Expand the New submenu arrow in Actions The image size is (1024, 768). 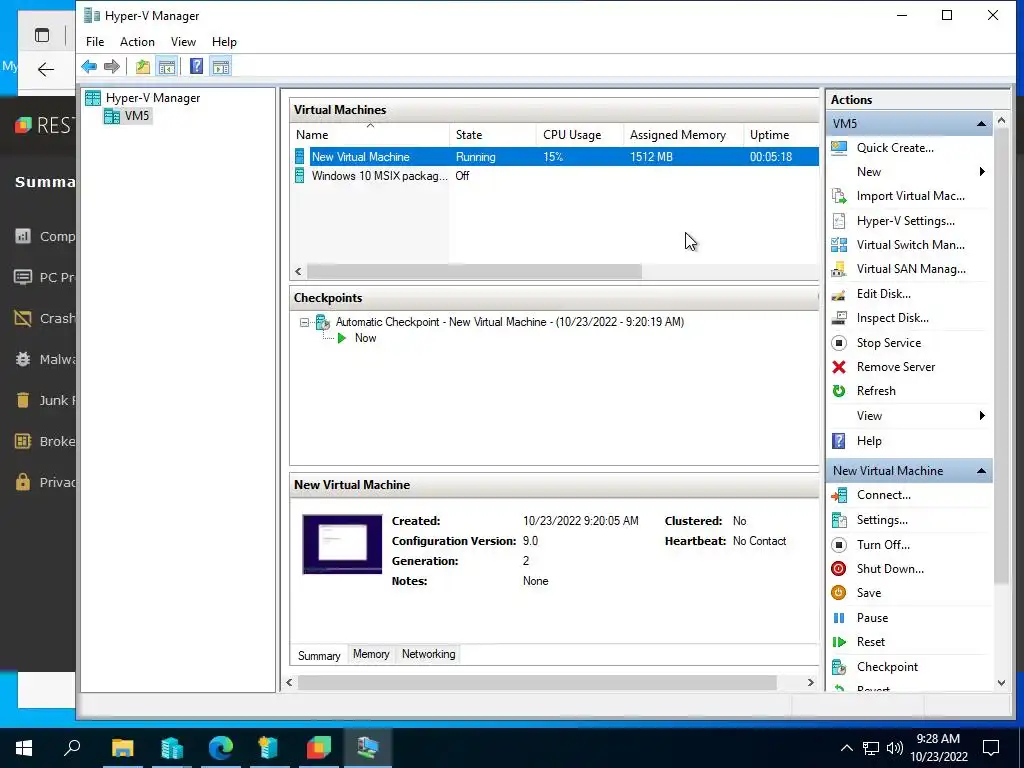(982, 172)
